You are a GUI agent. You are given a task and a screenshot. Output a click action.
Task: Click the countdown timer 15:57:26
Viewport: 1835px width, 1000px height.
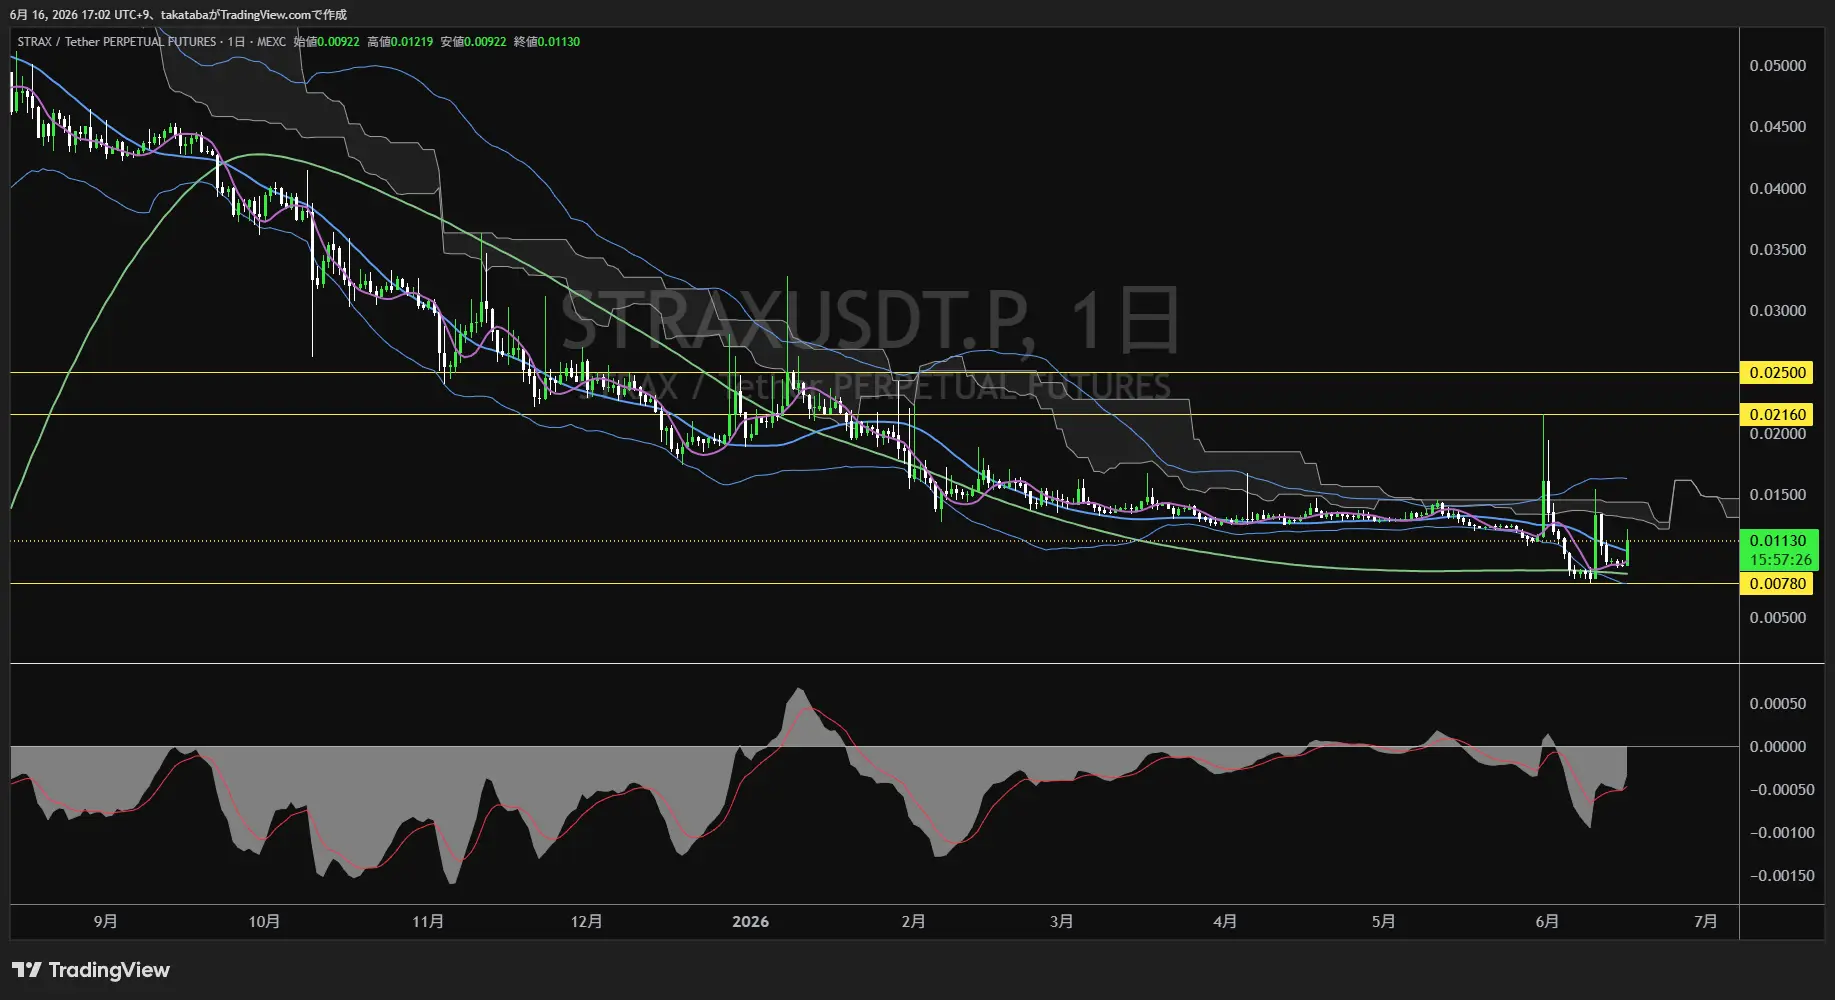[x=1780, y=560]
